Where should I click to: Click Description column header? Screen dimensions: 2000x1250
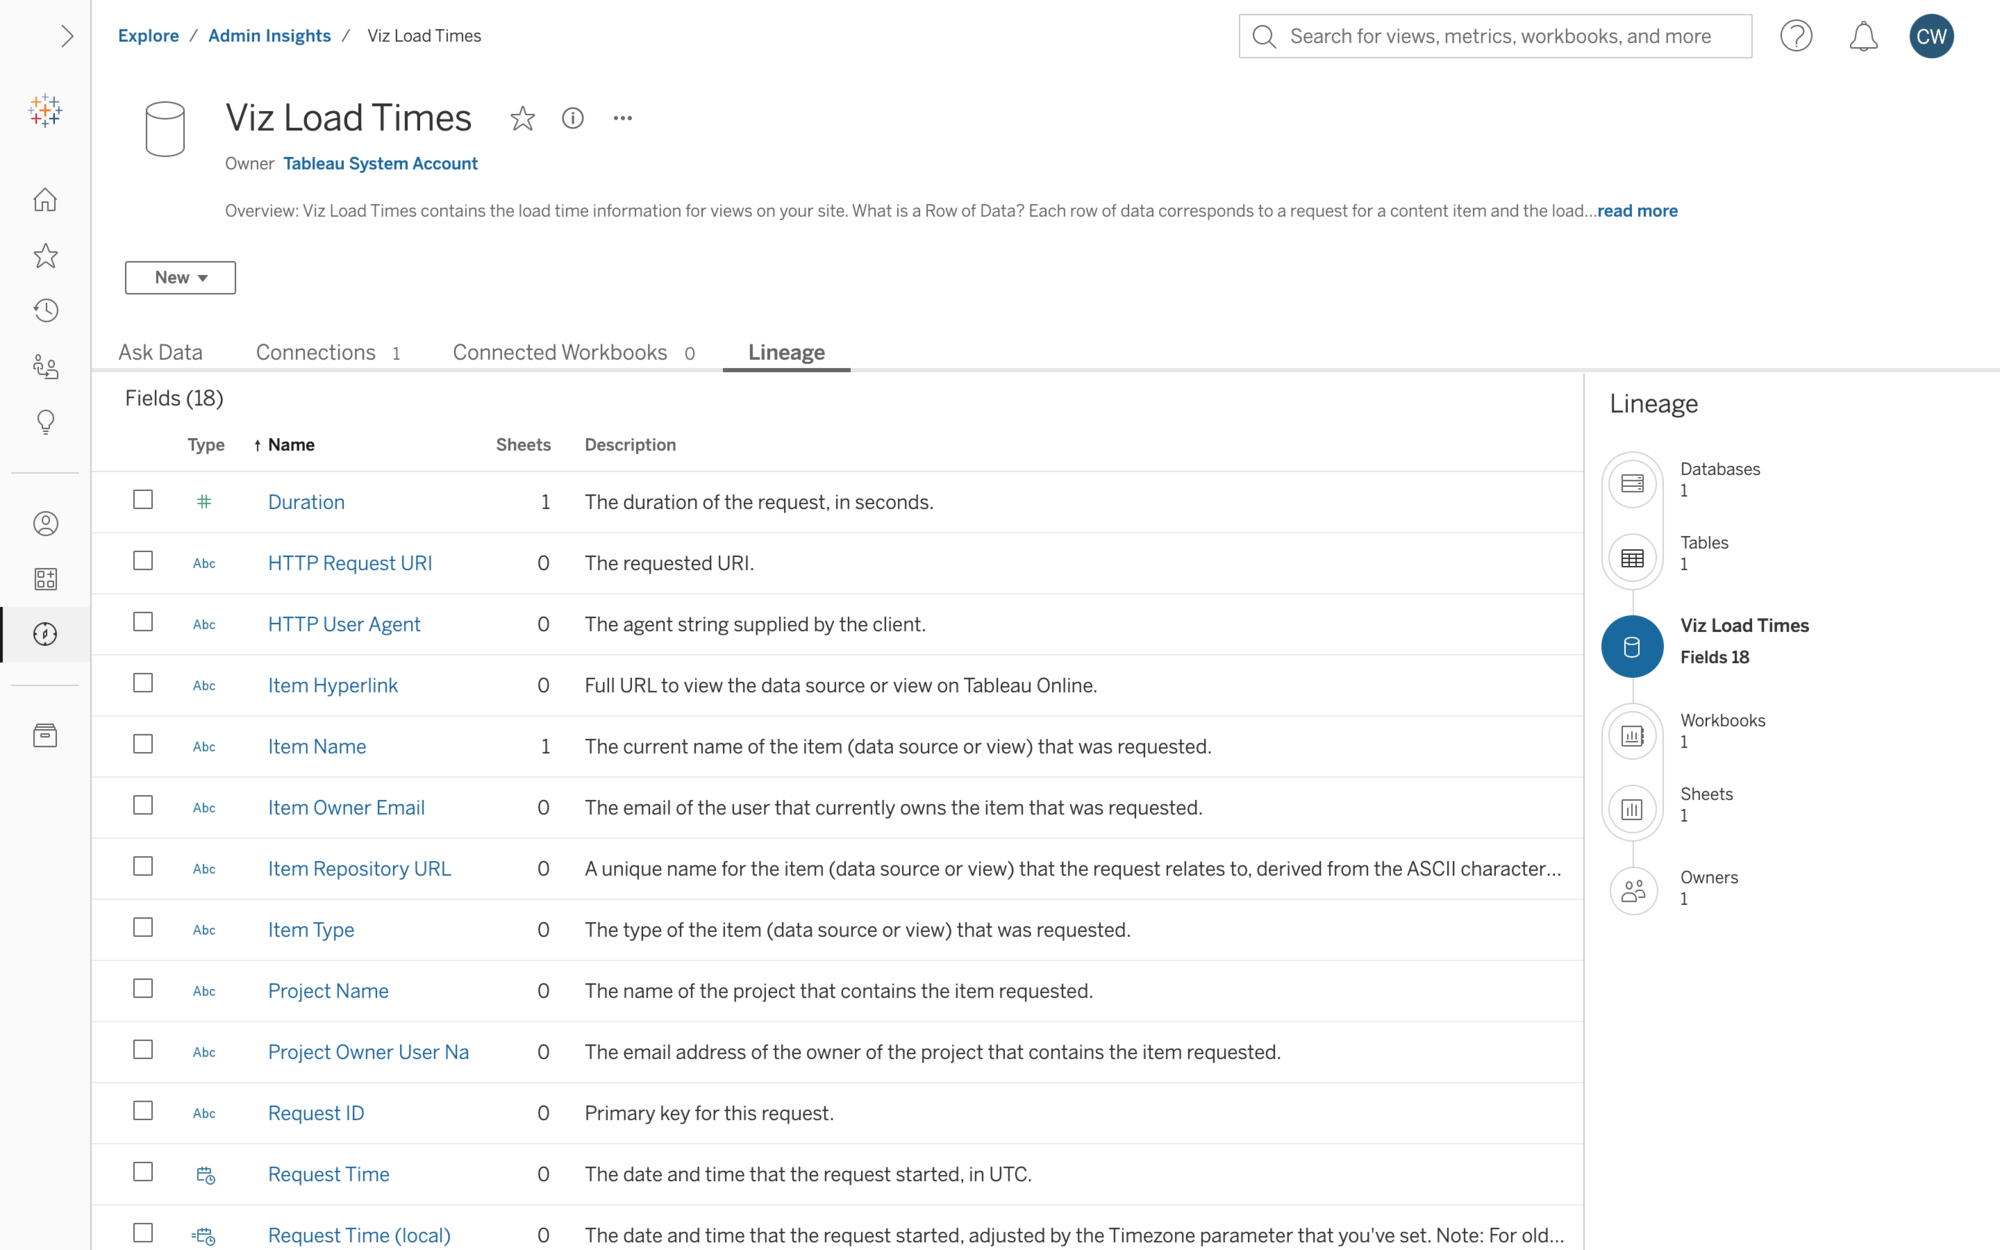[630, 445]
